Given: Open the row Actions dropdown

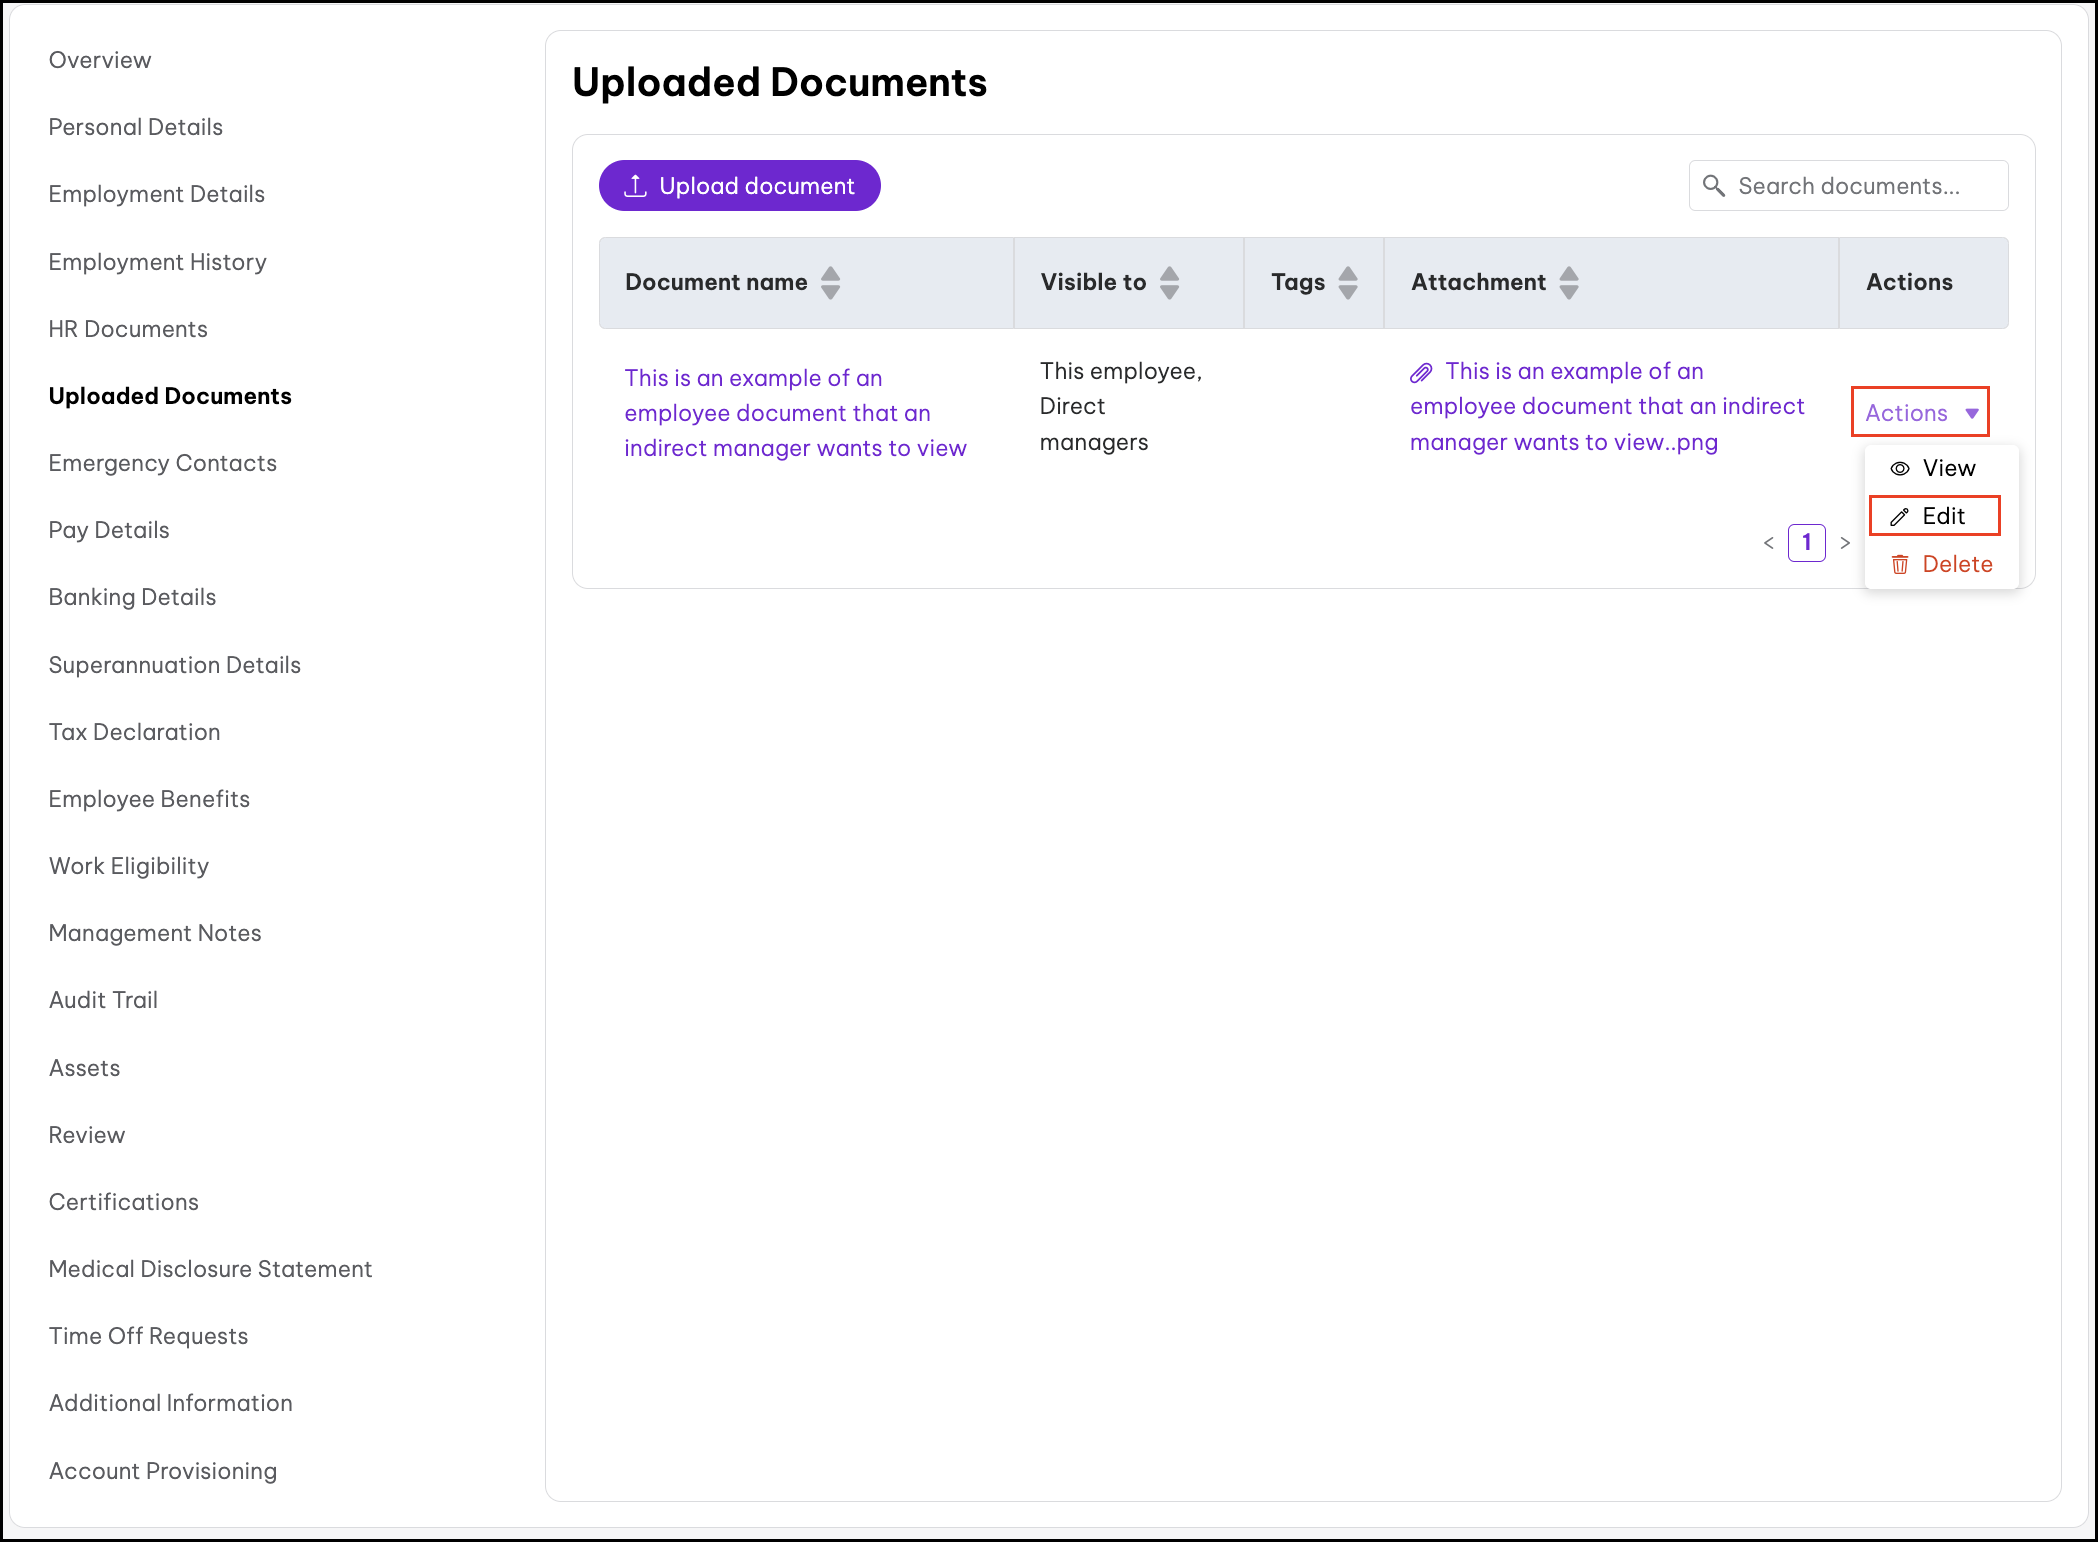Looking at the screenshot, I should 1920,413.
